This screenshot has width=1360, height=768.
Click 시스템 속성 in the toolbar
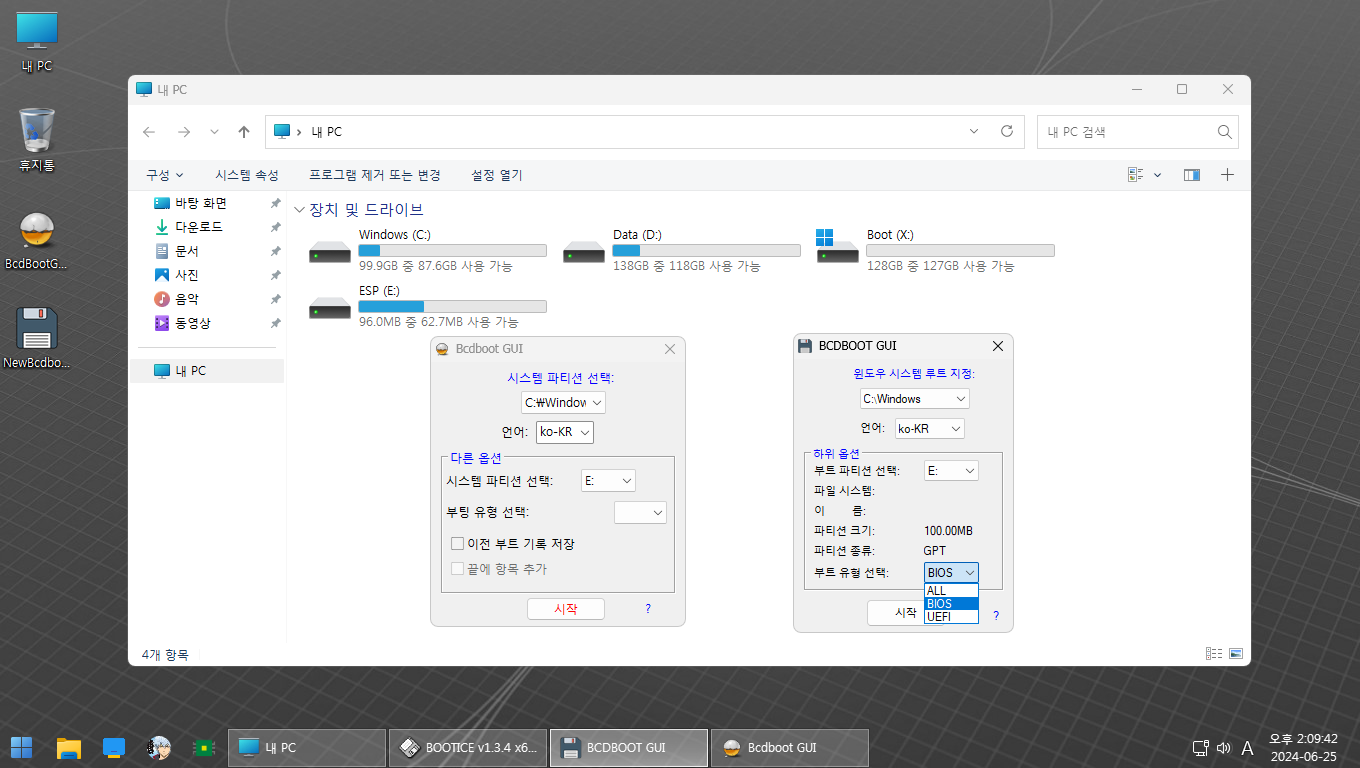pos(247,175)
